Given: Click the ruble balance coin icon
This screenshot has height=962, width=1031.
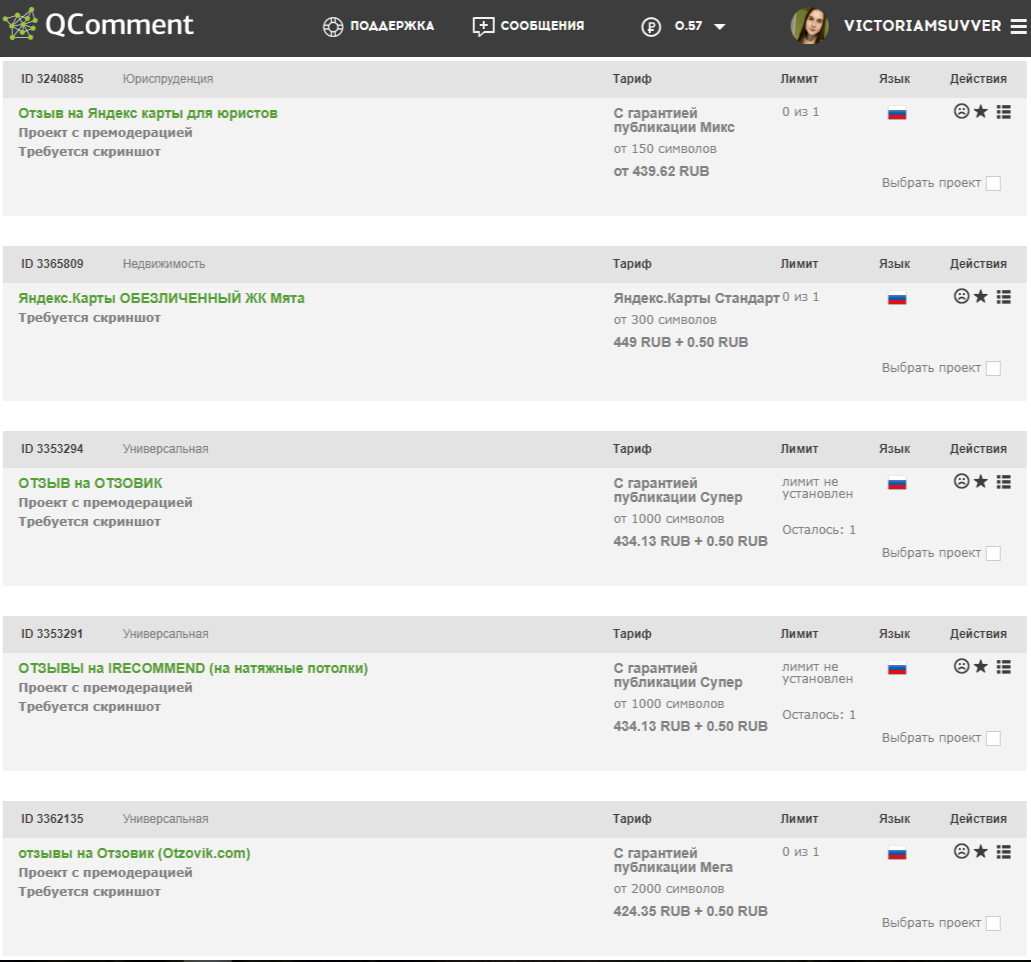Looking at the screenshot, I should 651,27.
